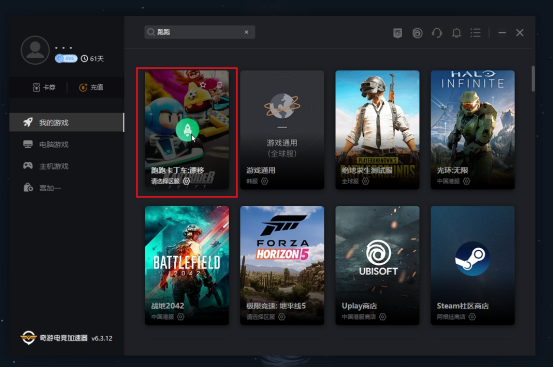Click the shield badge icon in top bar
Viewport: 554px width, 368px height.
398,33
